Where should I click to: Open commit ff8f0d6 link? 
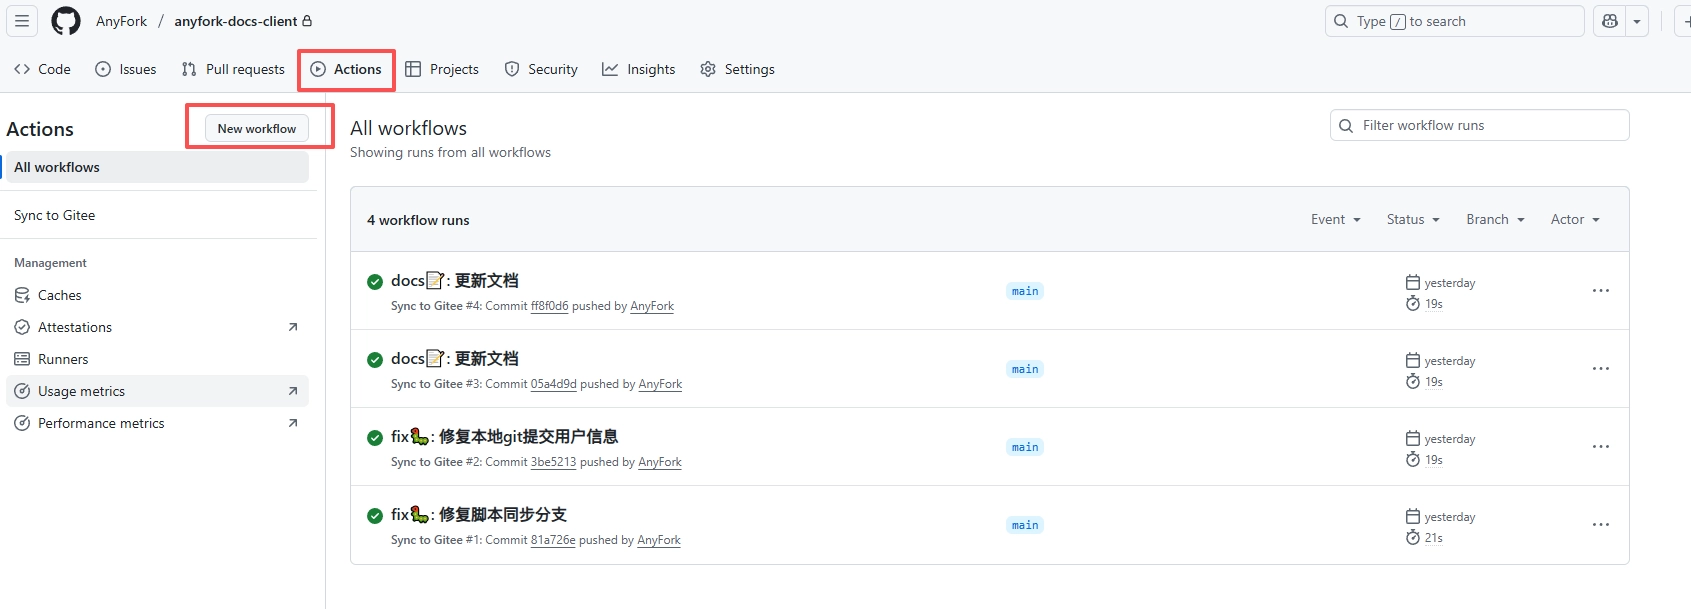(x=549, y=306)
